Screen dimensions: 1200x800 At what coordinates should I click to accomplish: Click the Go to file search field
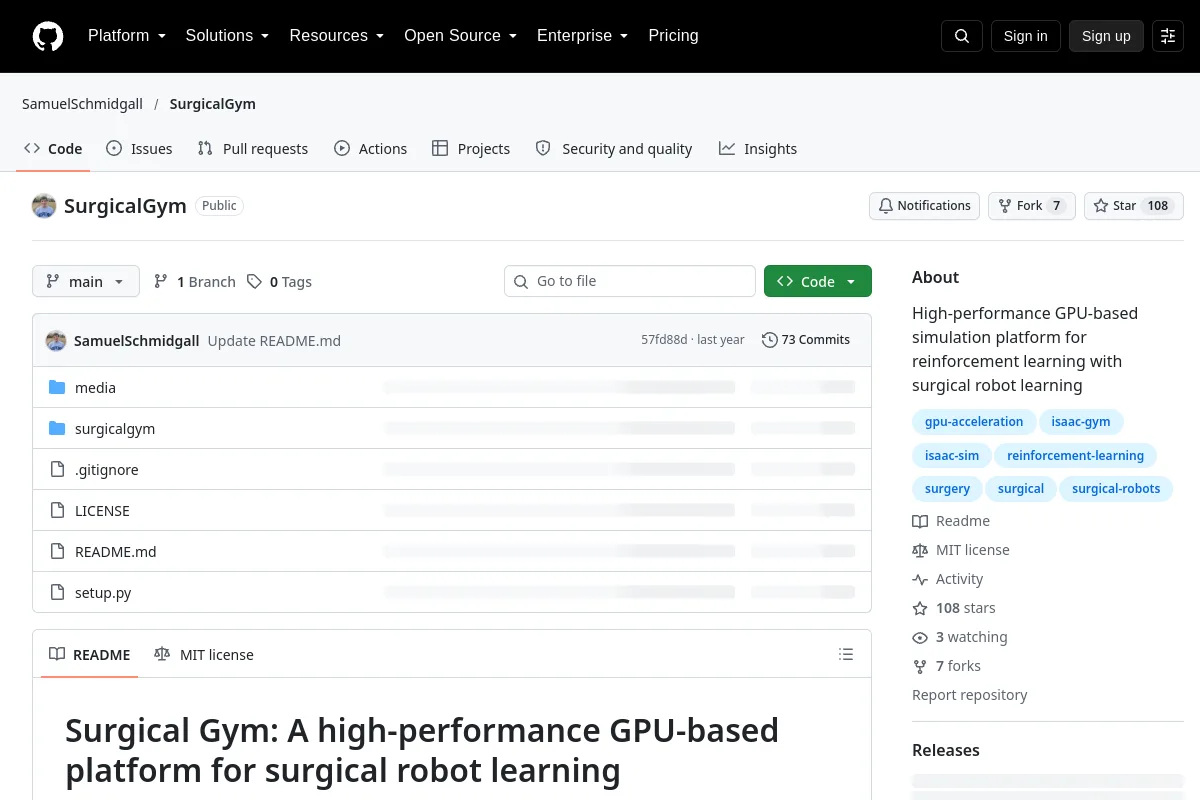630,281
